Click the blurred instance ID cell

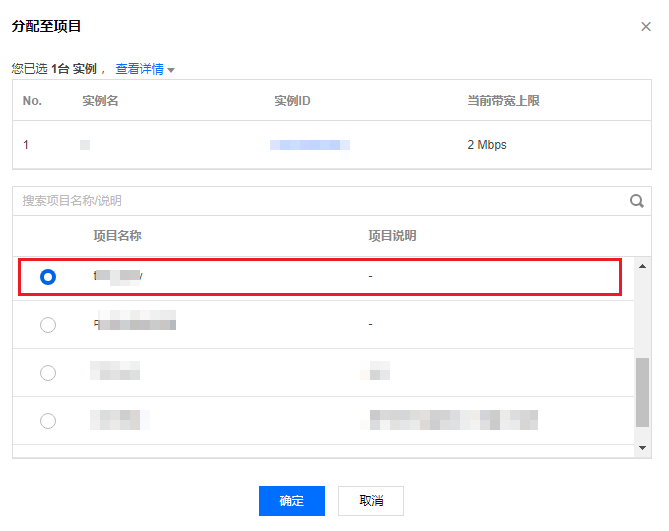310,145
